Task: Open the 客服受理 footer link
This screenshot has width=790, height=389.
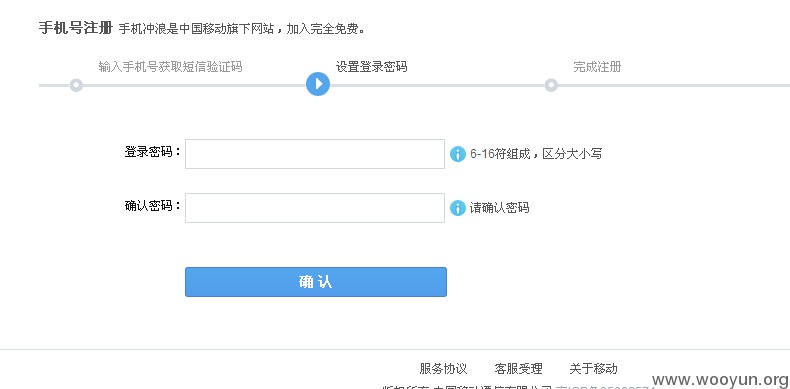Action: point(518,369)
